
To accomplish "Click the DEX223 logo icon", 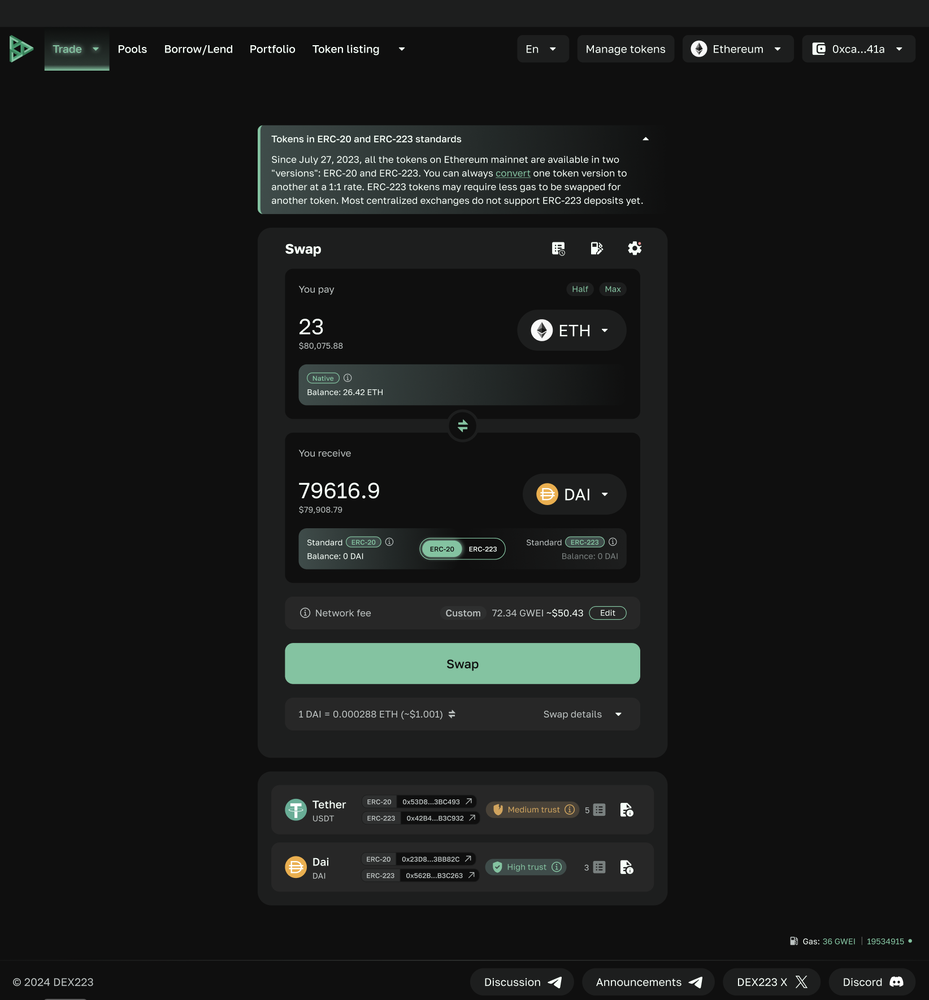I will pyautogui.click(x=21, y=49).
